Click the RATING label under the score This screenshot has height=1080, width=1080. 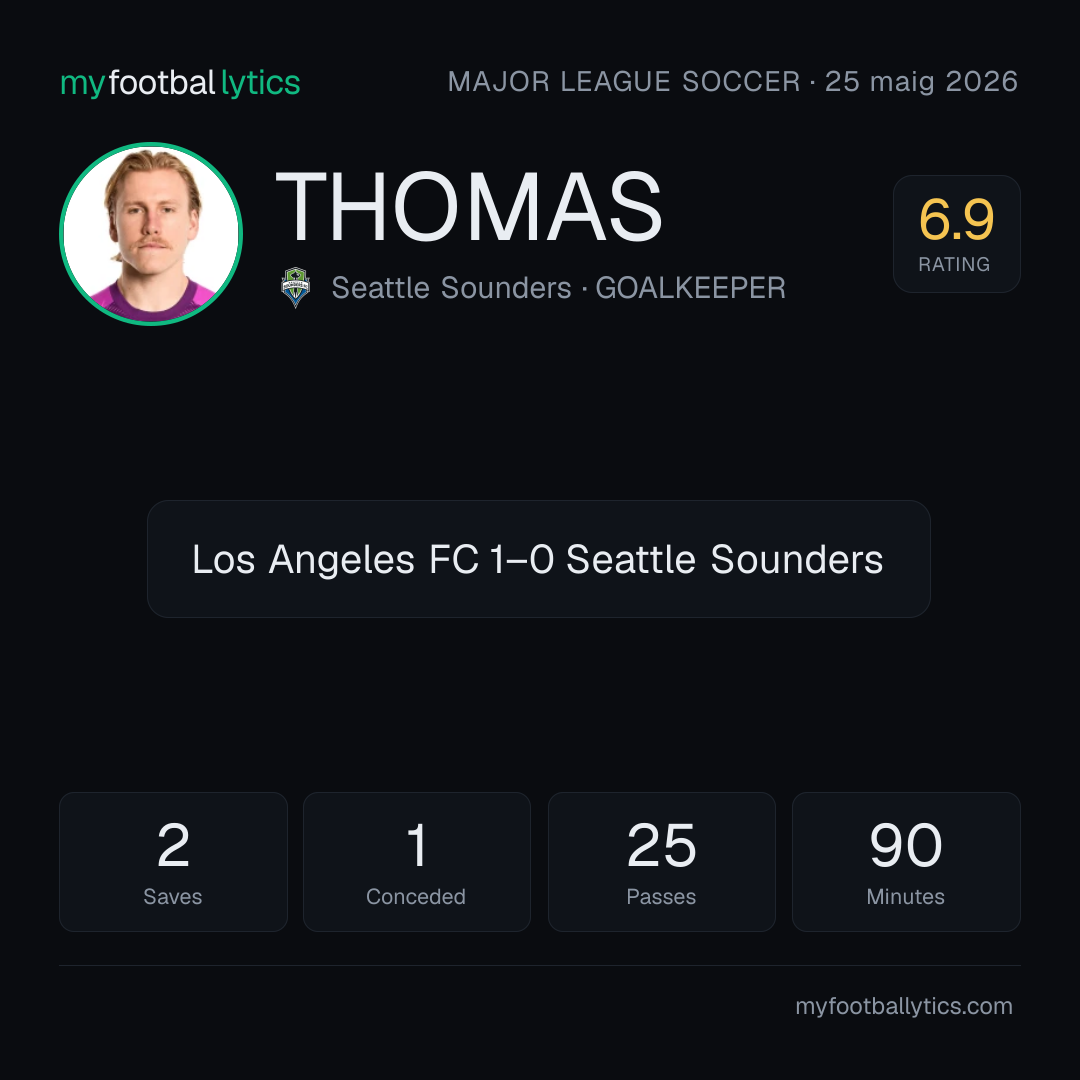(954, 264)
